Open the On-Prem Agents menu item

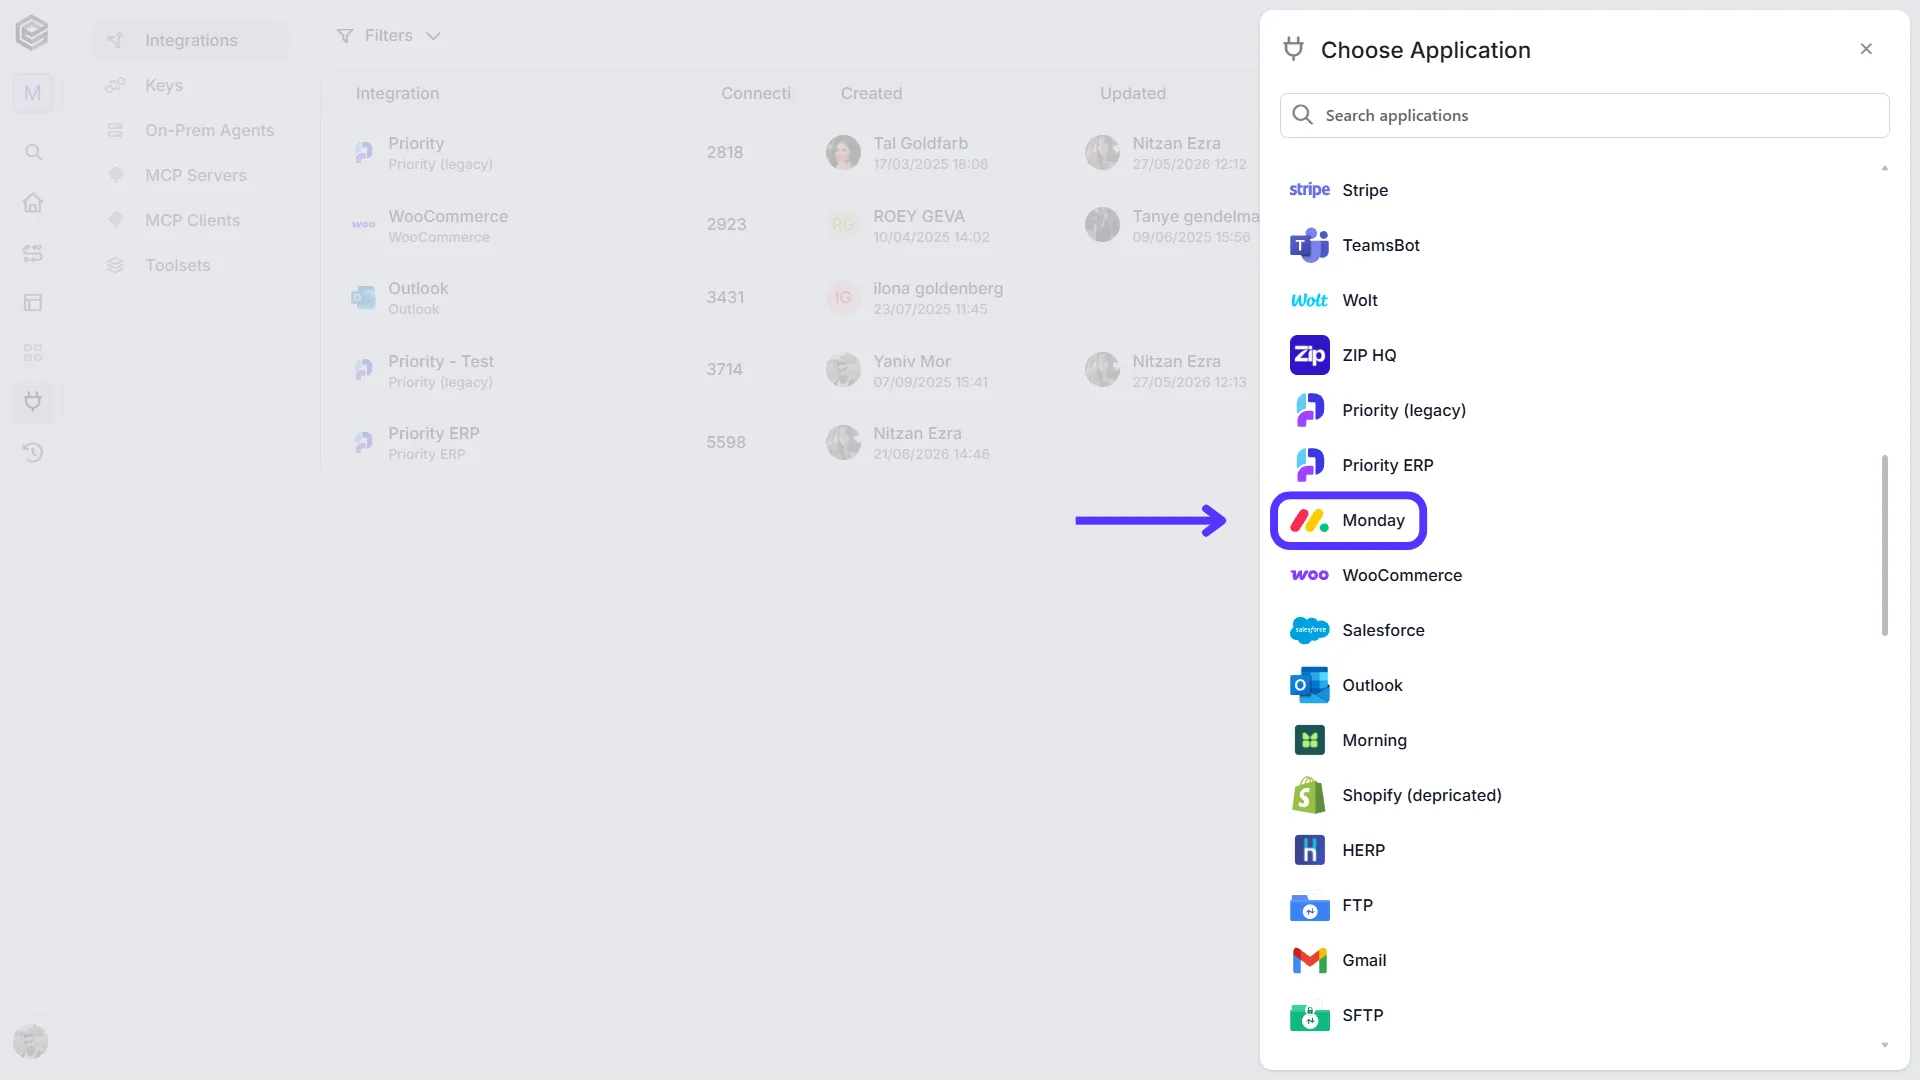coord(190,130)
